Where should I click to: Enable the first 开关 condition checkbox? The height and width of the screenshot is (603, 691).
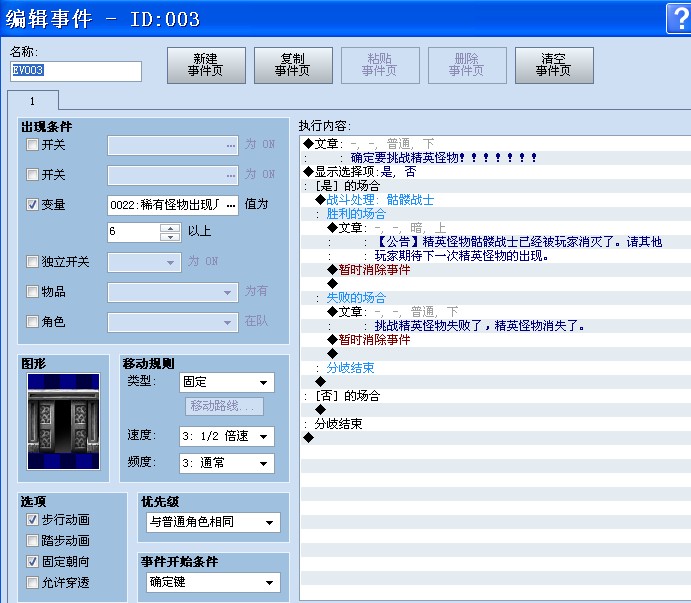click(x=32, y=145)
